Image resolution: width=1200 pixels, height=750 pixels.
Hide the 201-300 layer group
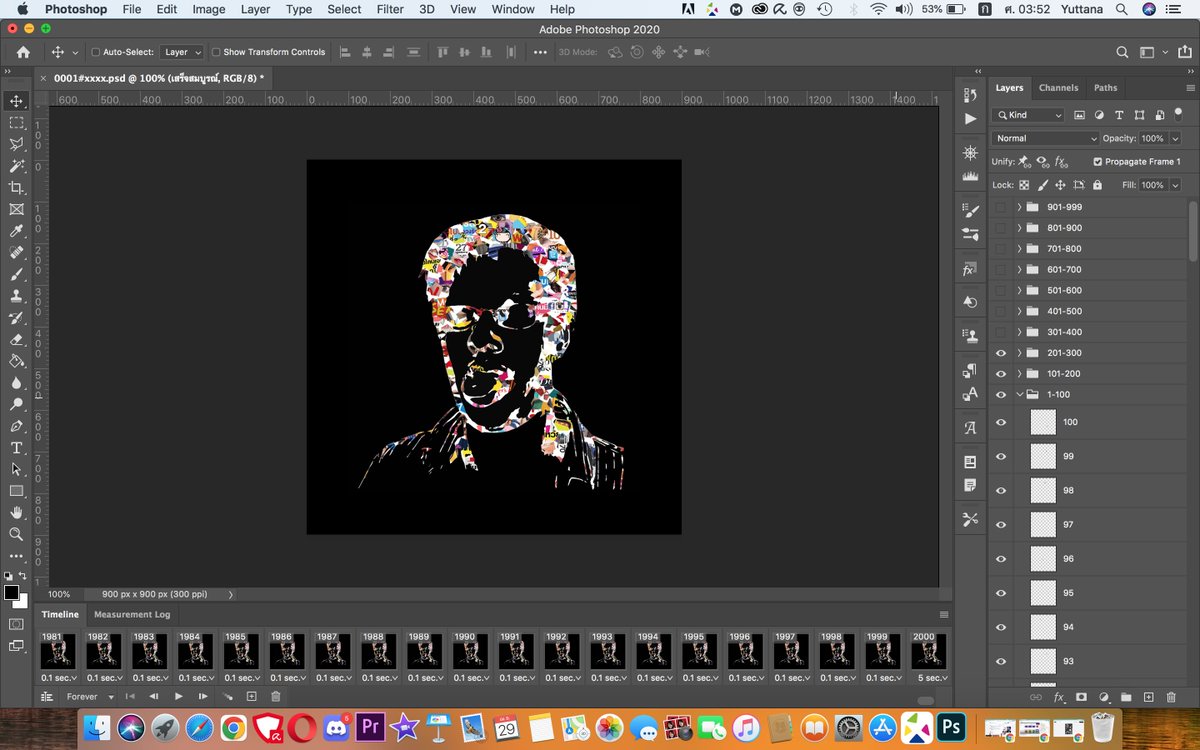[1001, 353]
